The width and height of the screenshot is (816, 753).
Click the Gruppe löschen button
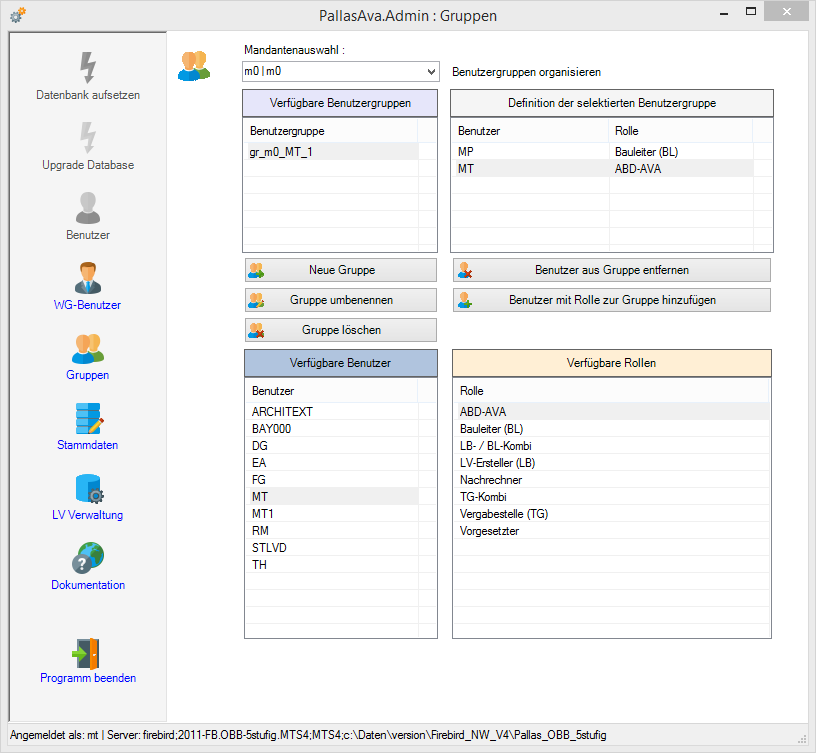(x=341, y=330)
